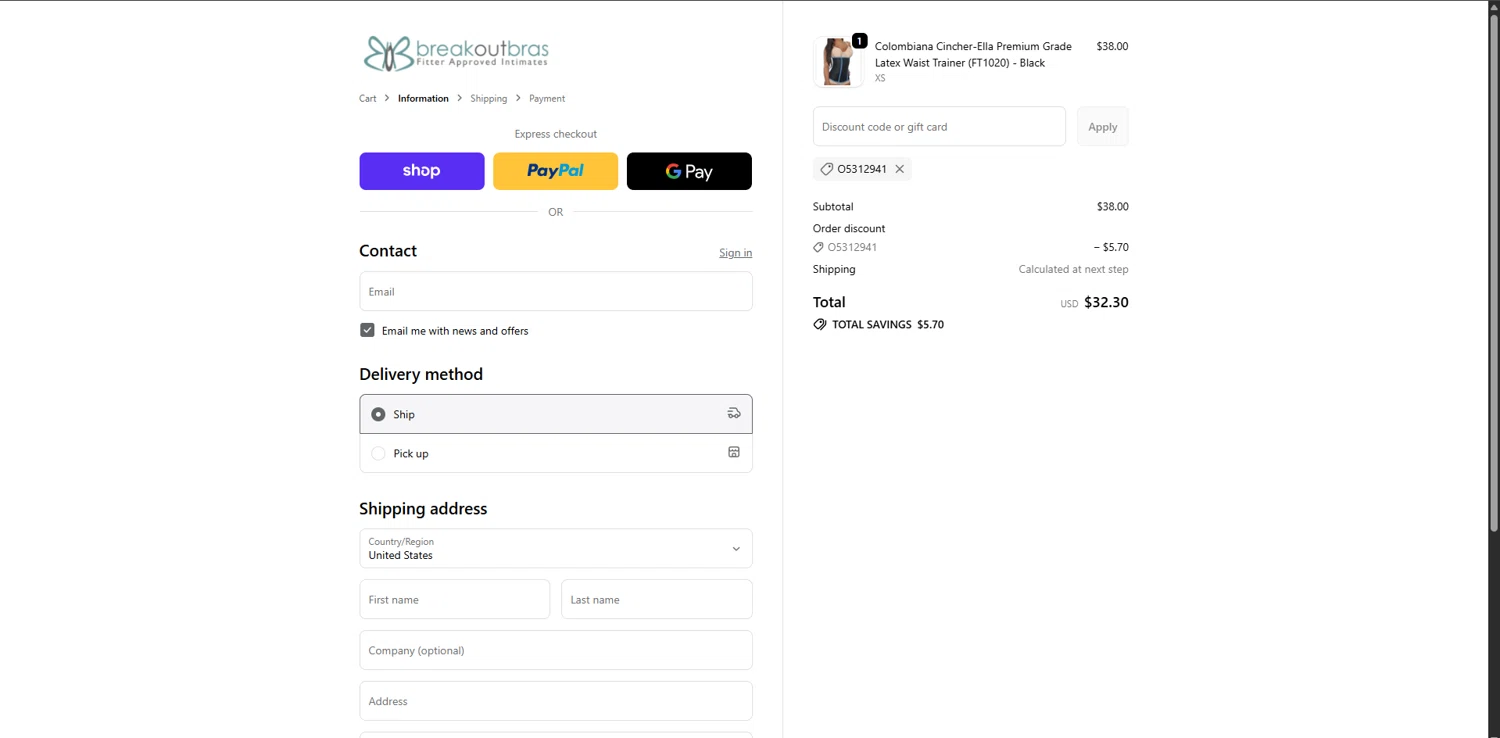1500x738 pixels.
Task: Click the $32.30 total amount
Action: coord(1106,302)
